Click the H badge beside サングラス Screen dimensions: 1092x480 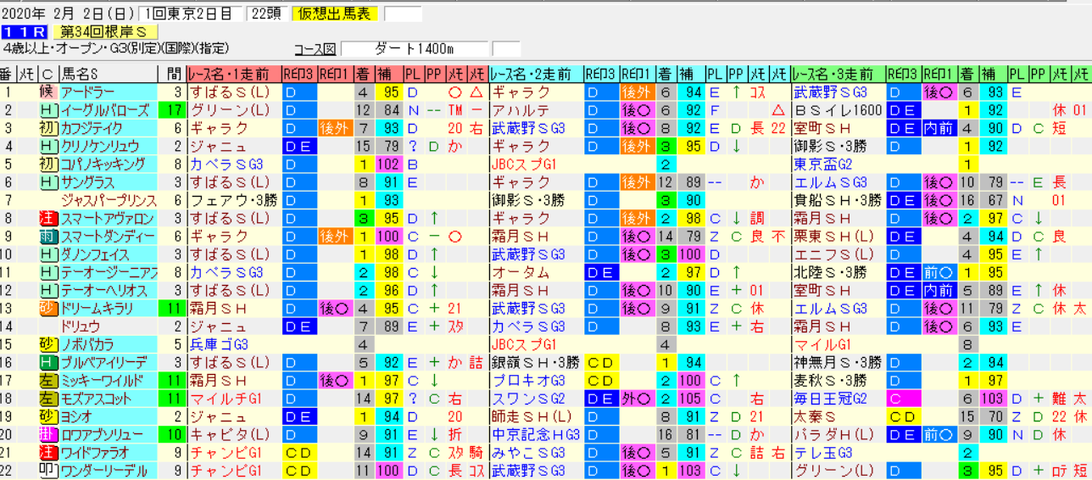click(x=47, y=182)
